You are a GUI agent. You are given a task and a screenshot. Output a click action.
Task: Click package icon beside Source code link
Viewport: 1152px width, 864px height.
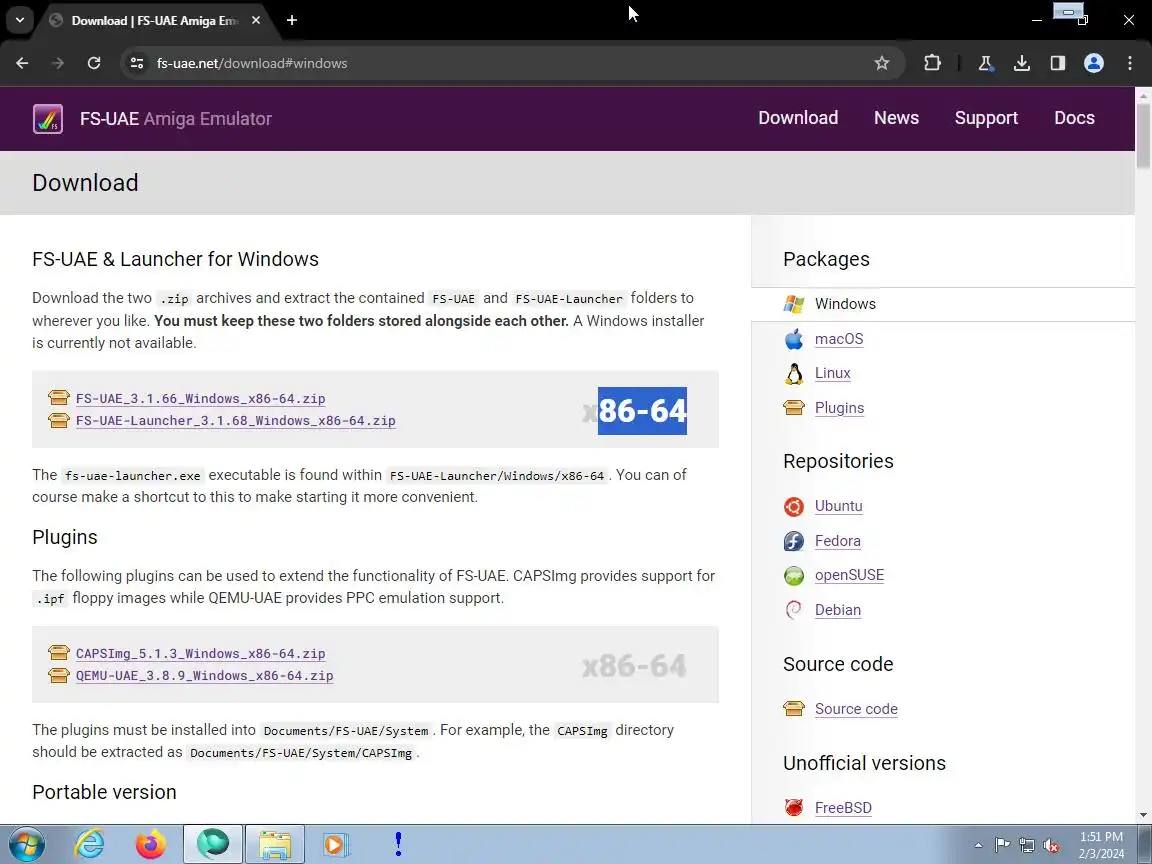click(x=793, y=708)
